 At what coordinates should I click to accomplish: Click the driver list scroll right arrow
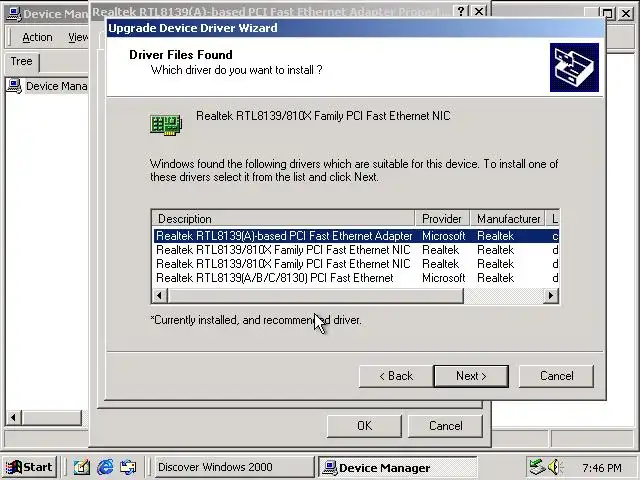point(551,296)
